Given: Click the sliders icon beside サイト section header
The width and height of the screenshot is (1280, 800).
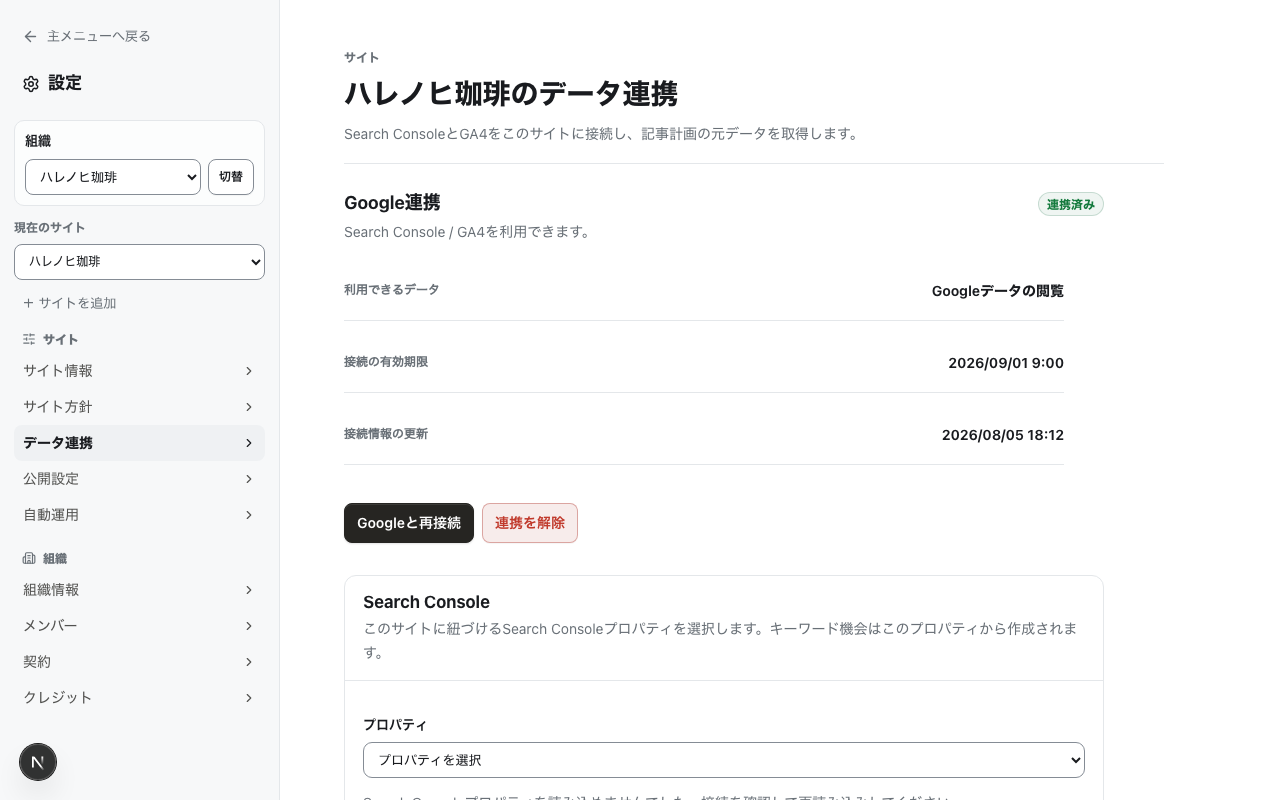Looking at the screenshot, I should pyautogui.click(x=29, y=339).
